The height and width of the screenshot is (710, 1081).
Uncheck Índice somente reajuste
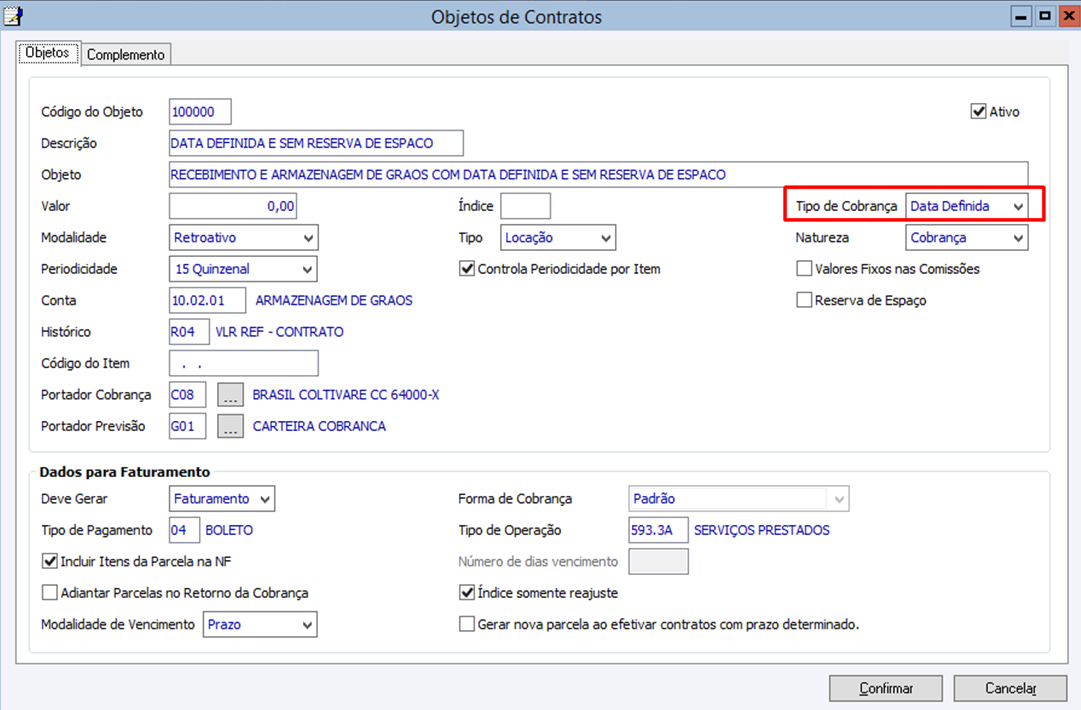(467, 593)
